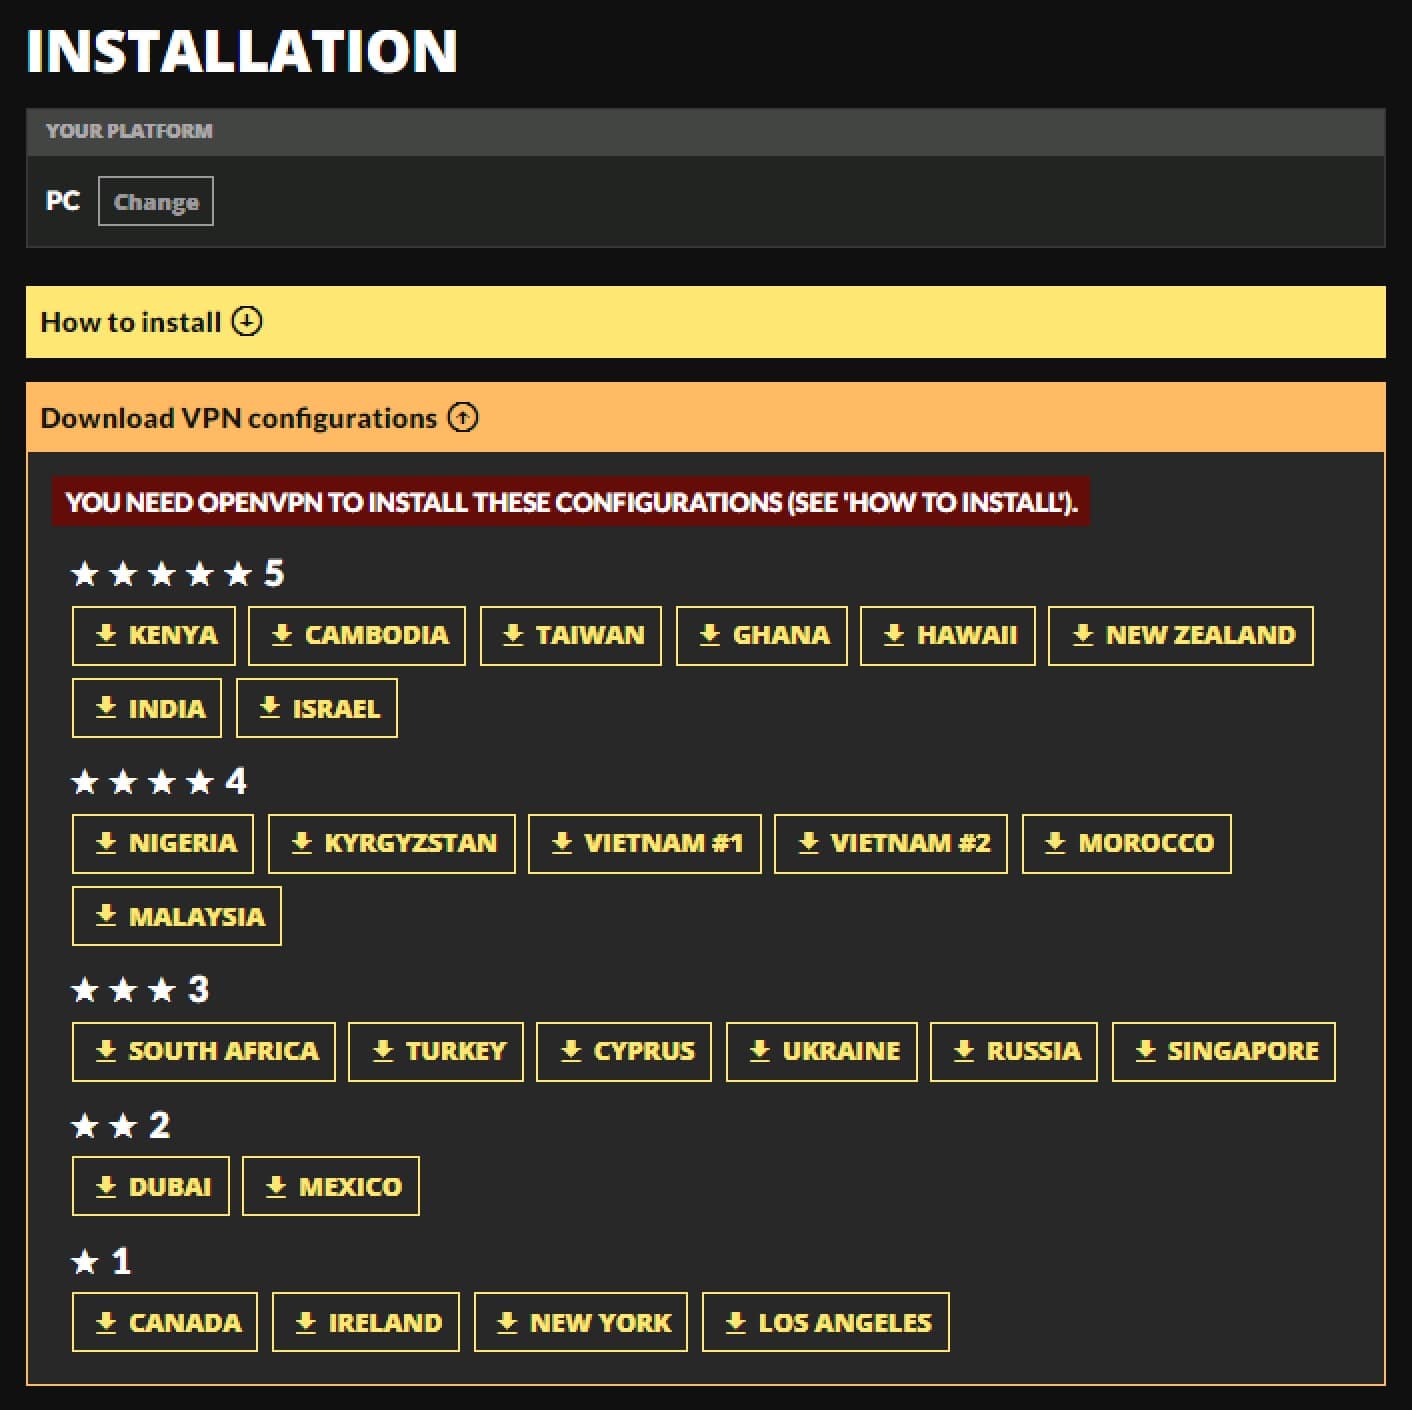The width and height of the screenshot is (1412, 1410).
Task: Click the circled up-arrow icon next to Download VPN configurations
Action: click(462, 417)
